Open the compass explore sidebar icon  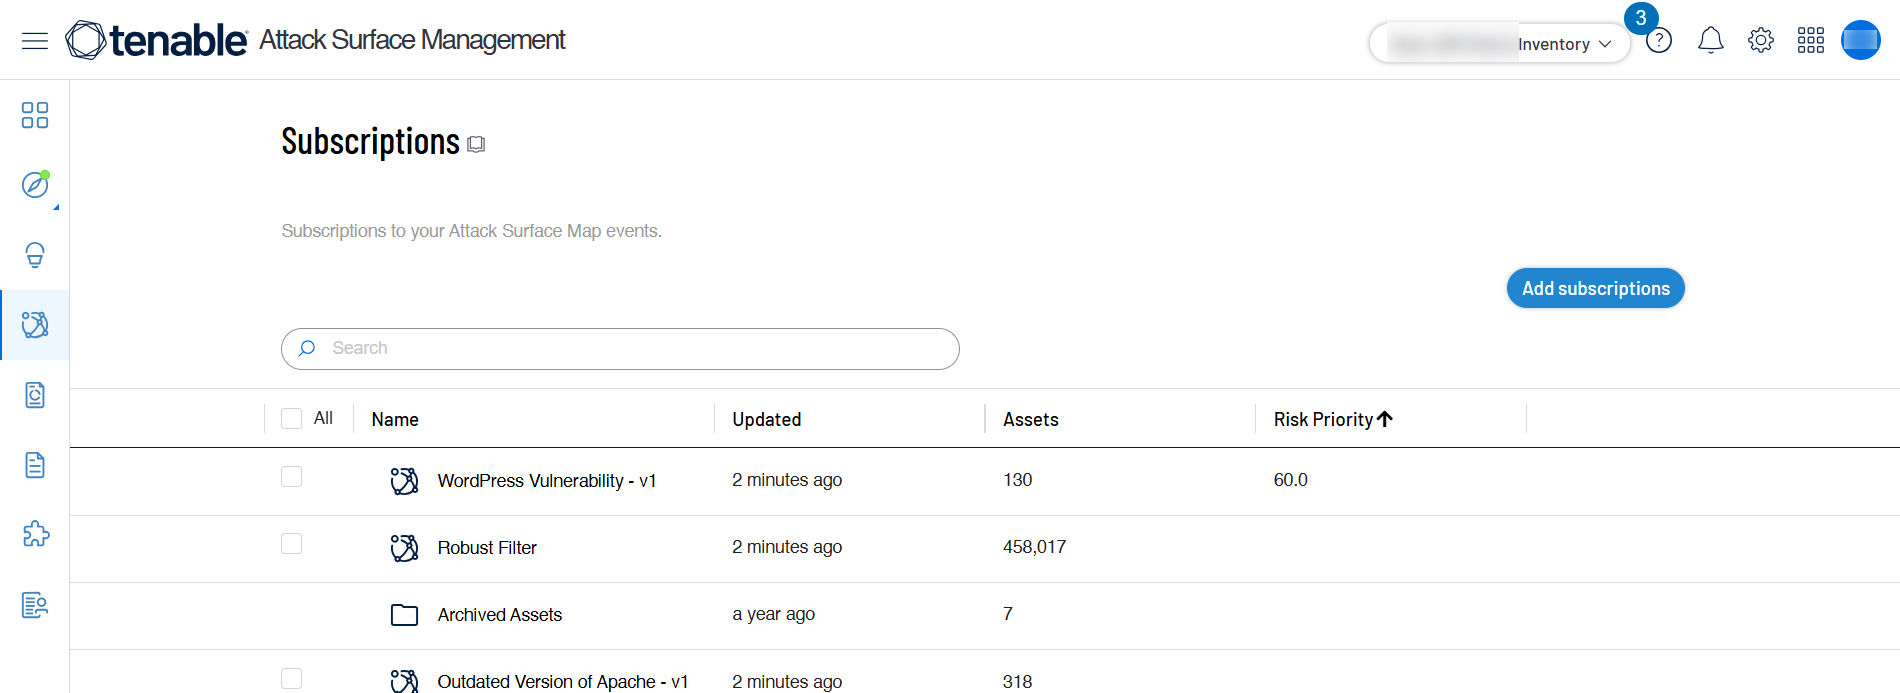pyautogui.click(x=35, y=185)
